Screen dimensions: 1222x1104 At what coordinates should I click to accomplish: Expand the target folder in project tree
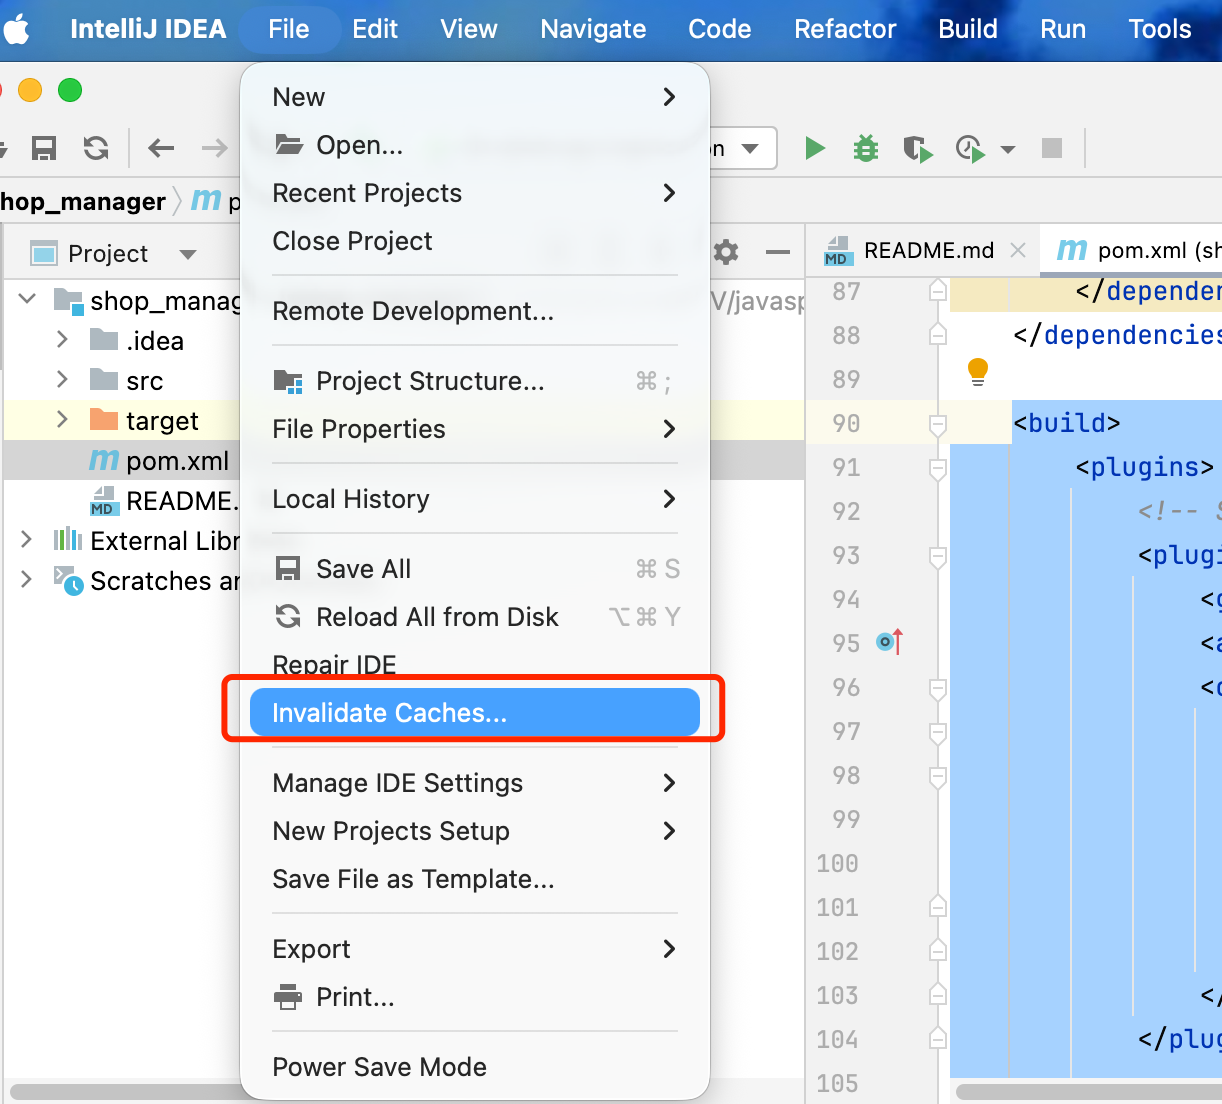pyautogui.click(x=62, y=420)
